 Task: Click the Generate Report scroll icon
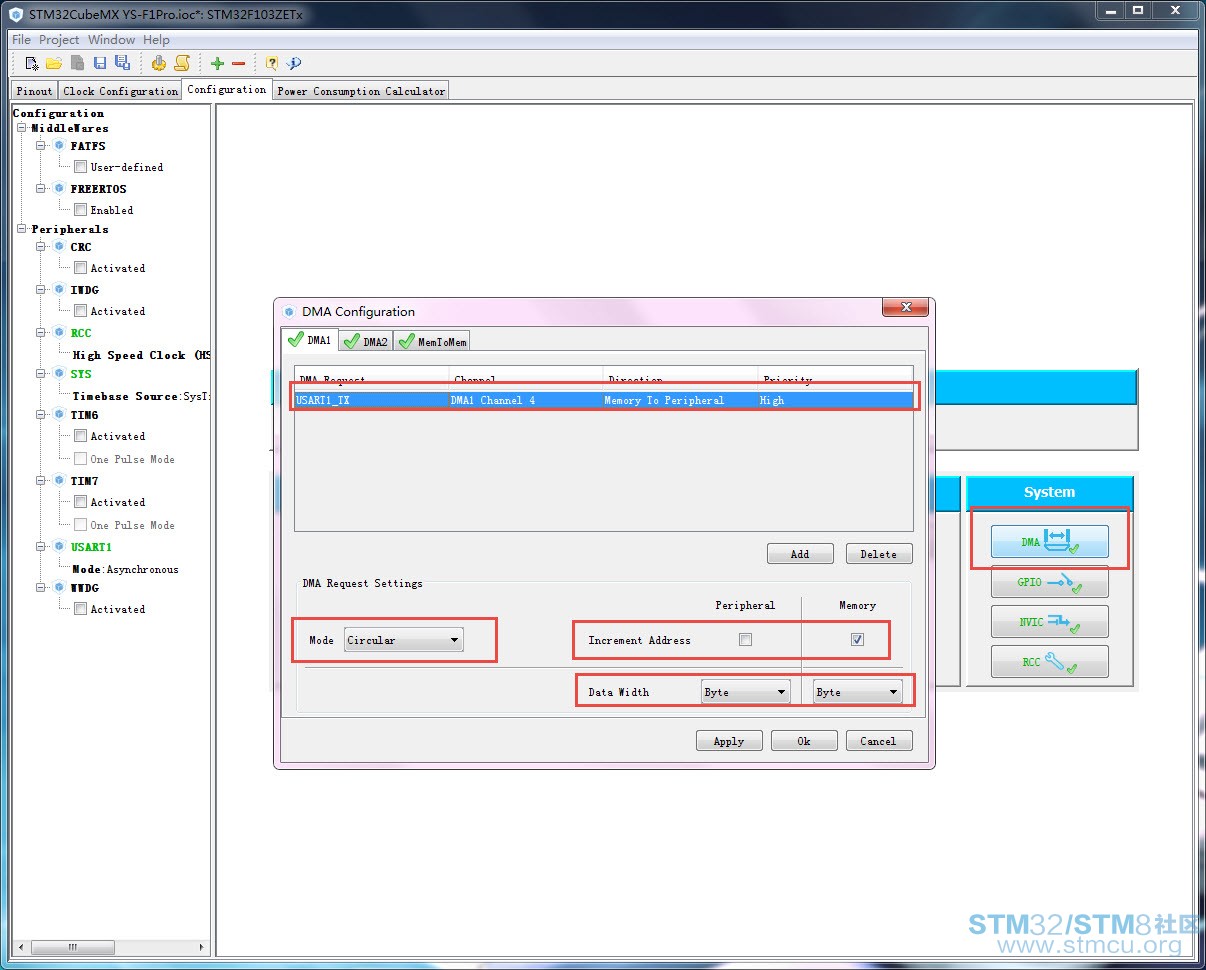[182, 63]
